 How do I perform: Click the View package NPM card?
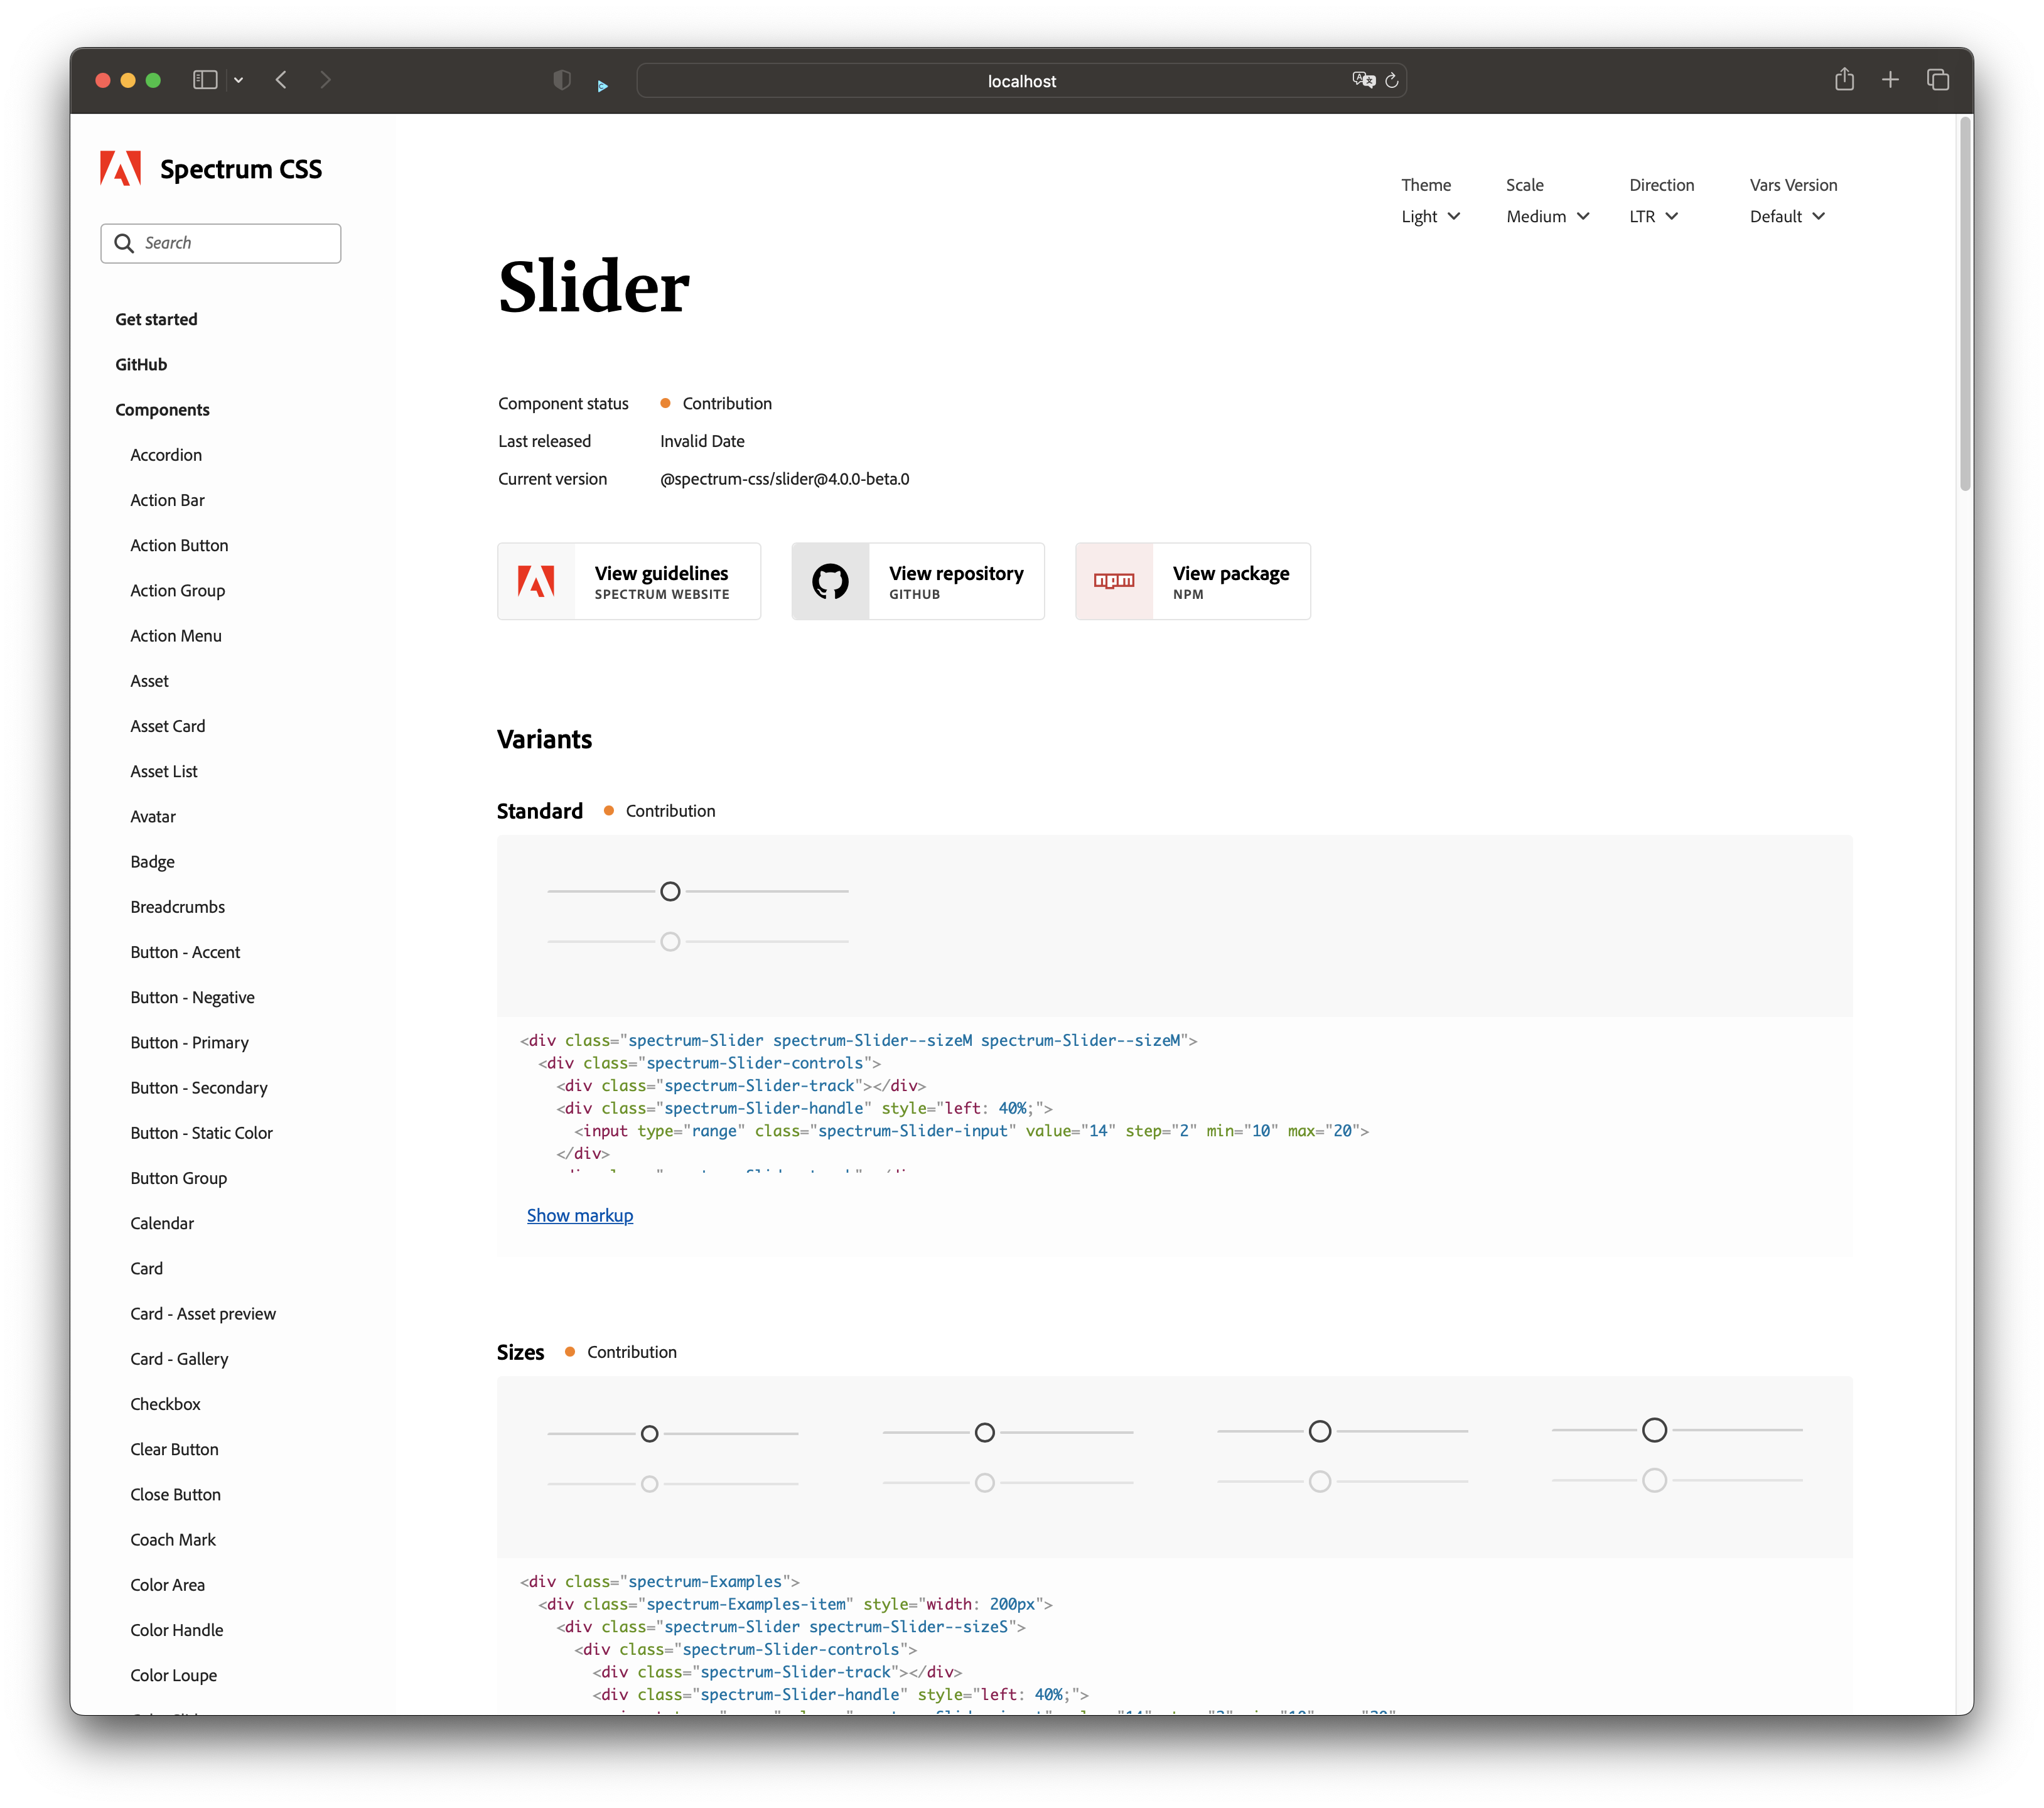coord(1192,582)
